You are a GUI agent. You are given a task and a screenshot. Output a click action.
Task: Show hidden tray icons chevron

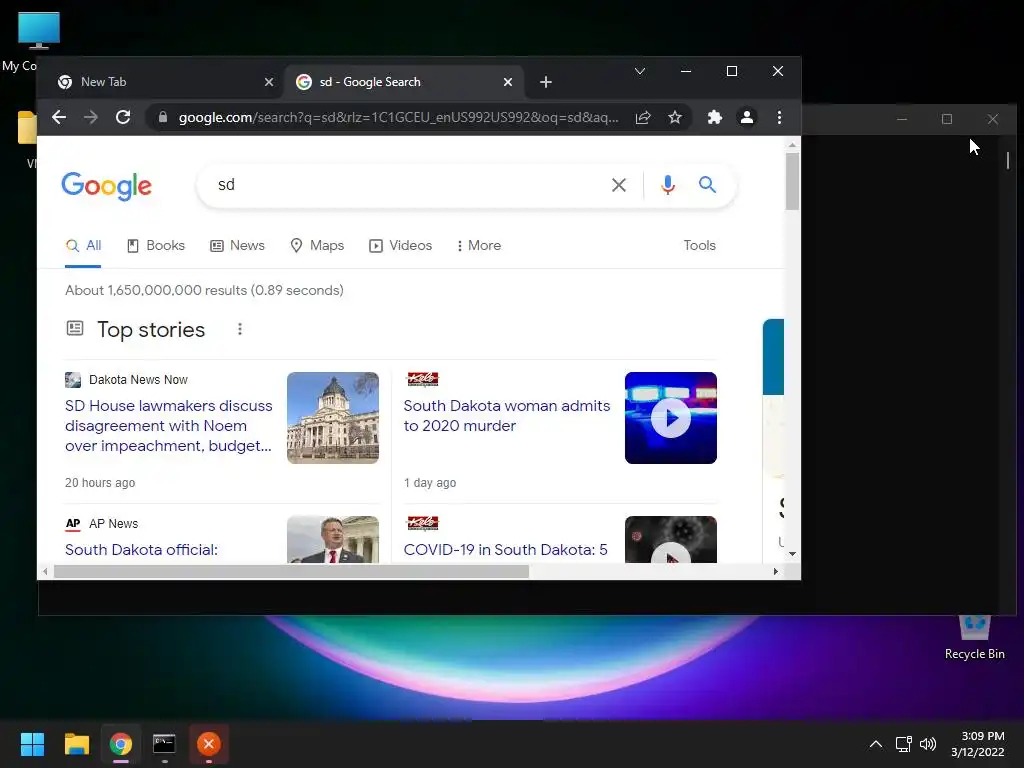(x=876, y=744)
